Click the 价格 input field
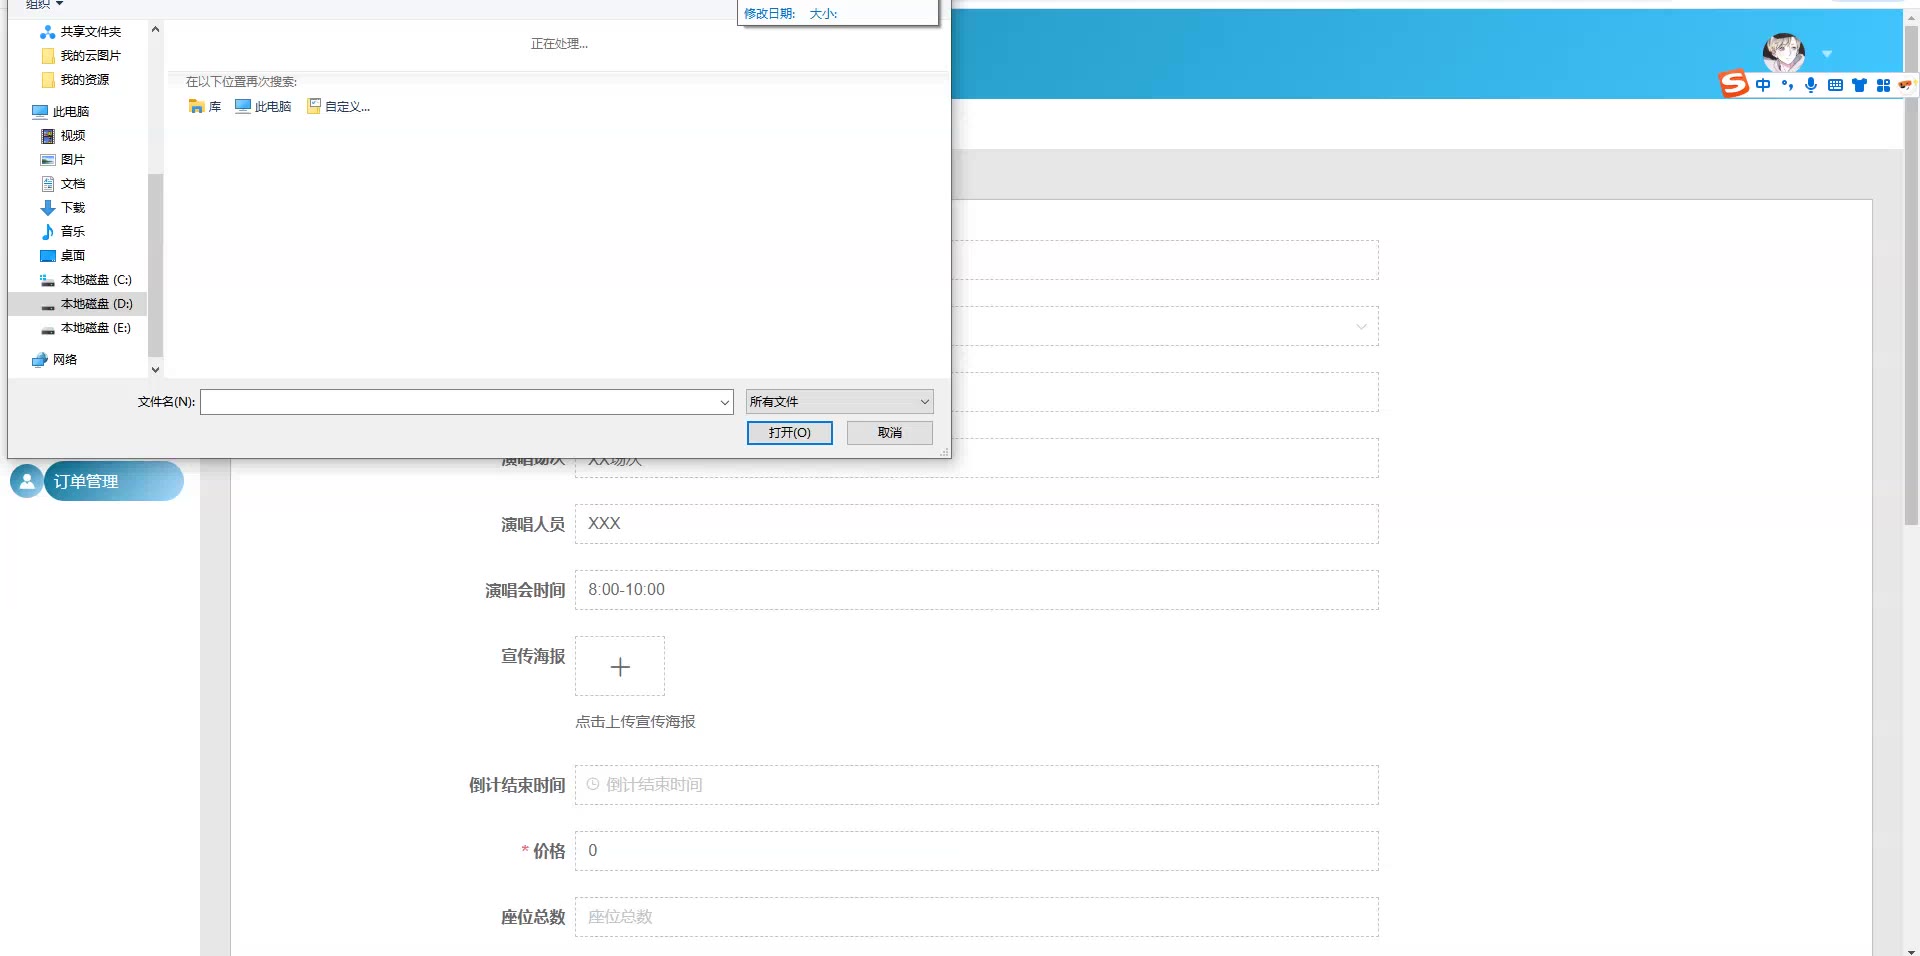The width and height of the screenshot is (1920, 956). pyautogui.click(x=977, y=851)
